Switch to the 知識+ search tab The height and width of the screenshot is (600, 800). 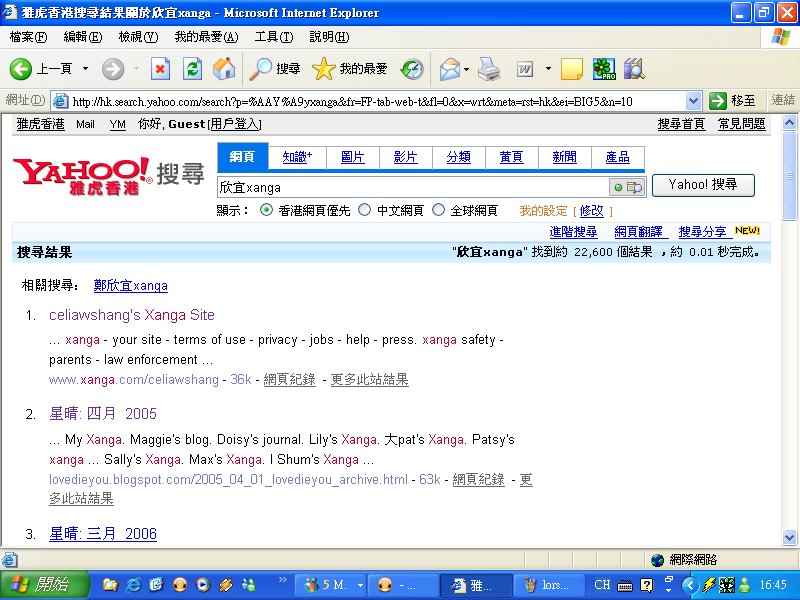297,157
